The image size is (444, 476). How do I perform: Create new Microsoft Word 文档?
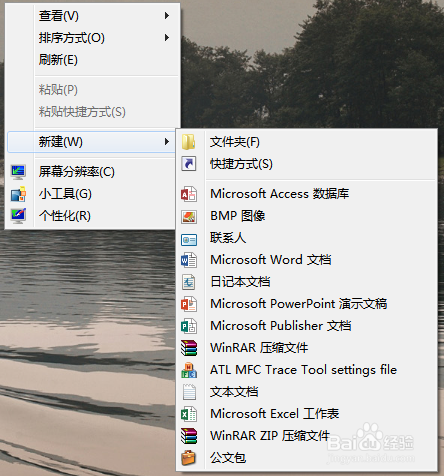(x=307, y=260)
